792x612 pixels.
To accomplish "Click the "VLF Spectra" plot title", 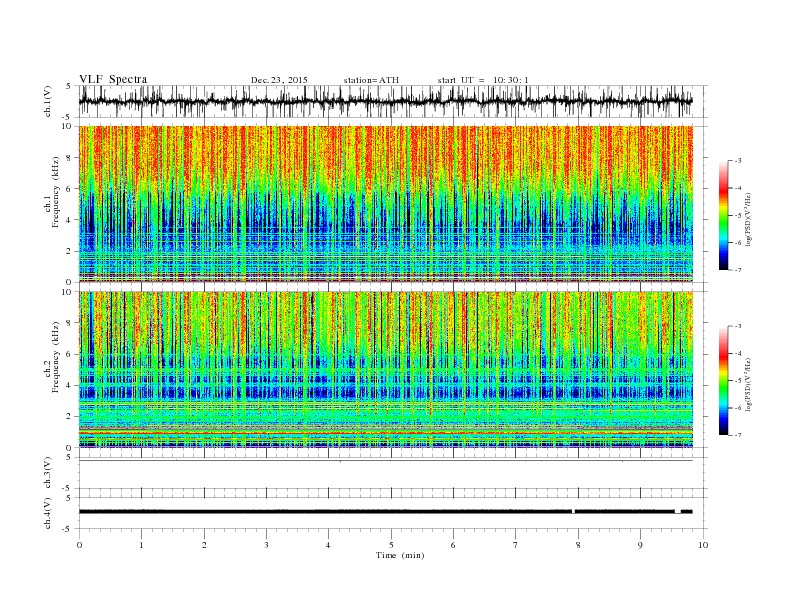I will 113,79.
